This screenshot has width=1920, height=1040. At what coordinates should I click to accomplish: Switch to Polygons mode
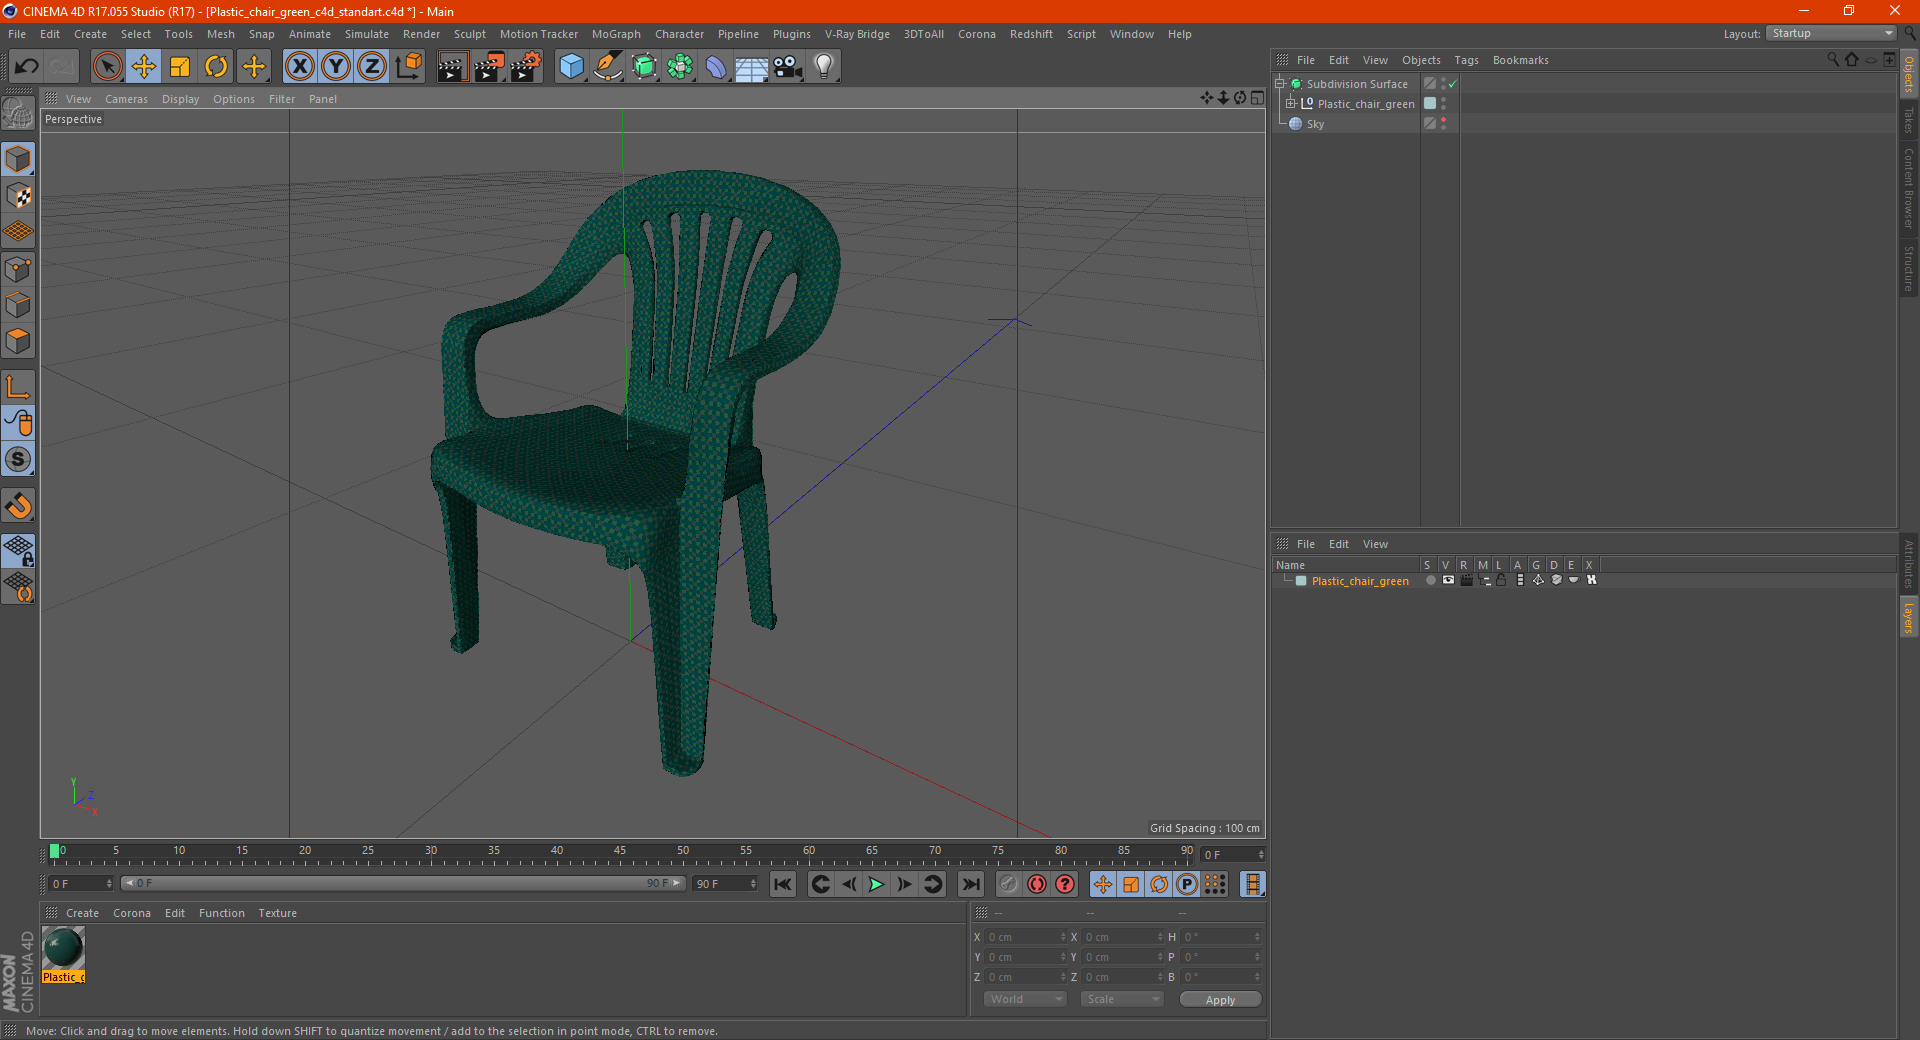(19, 341)
